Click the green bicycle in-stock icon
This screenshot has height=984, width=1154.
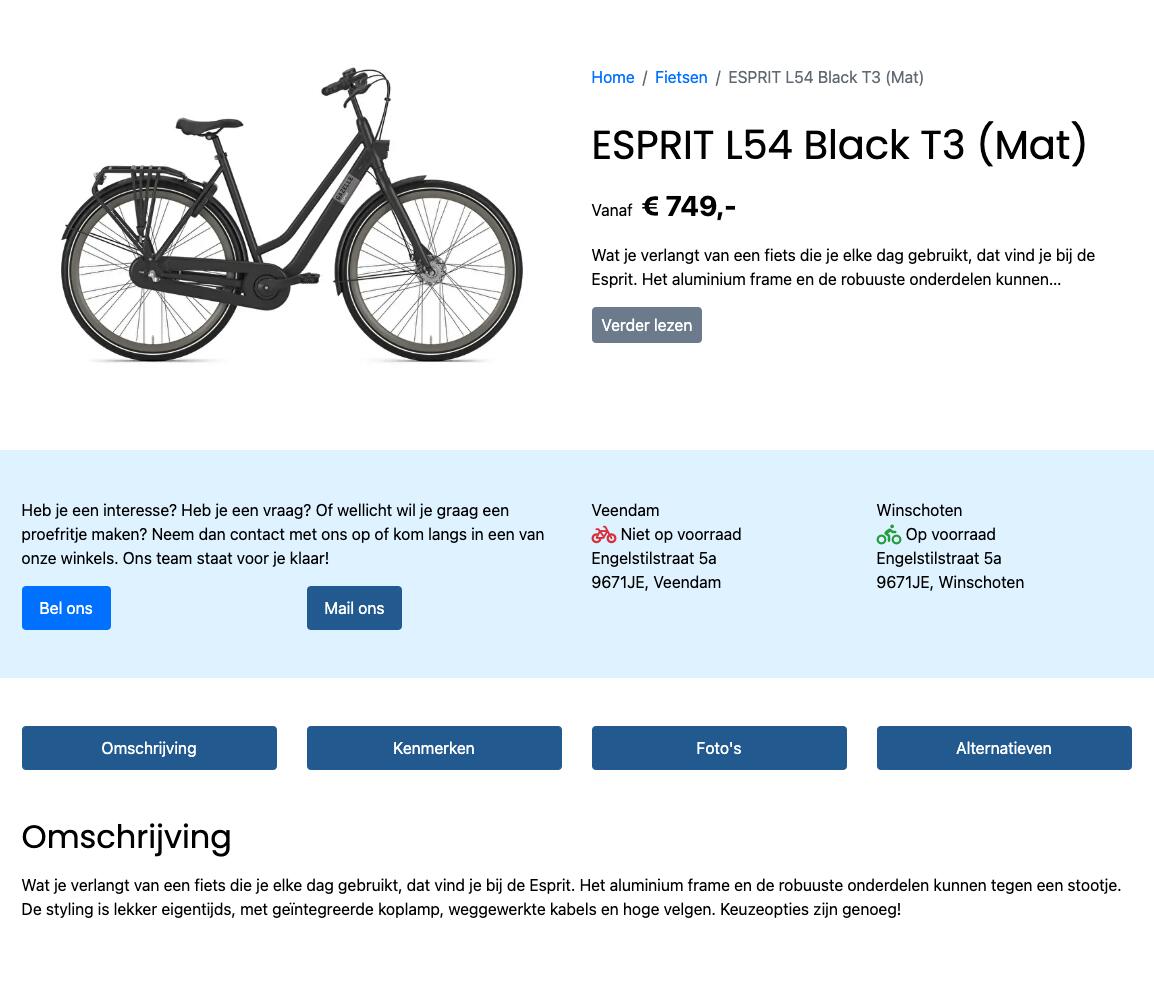click(888, 534)
